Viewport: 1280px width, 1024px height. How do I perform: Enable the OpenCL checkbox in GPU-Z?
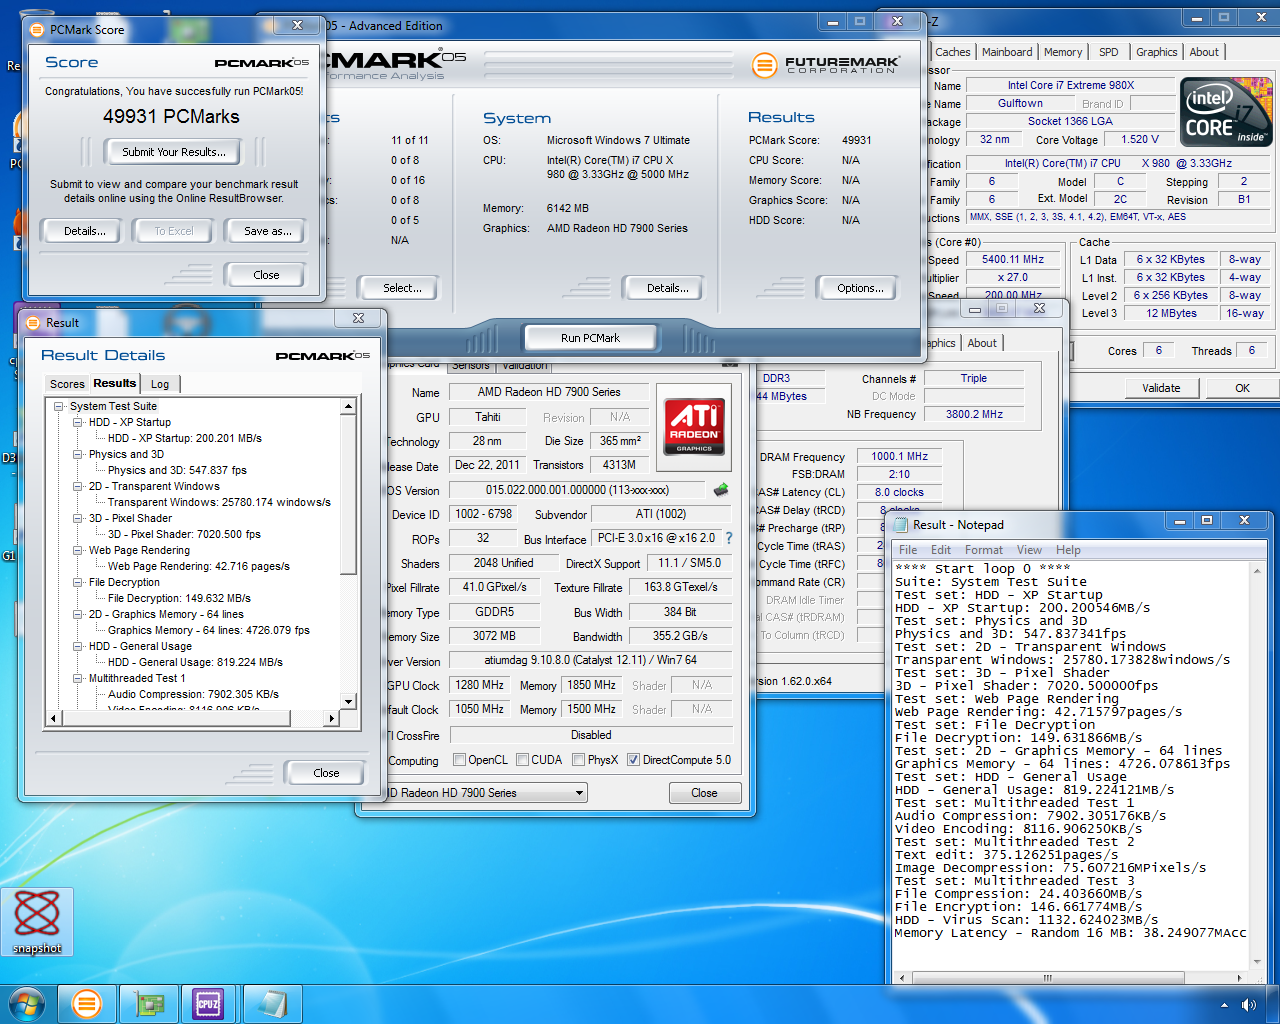[460, 760]
